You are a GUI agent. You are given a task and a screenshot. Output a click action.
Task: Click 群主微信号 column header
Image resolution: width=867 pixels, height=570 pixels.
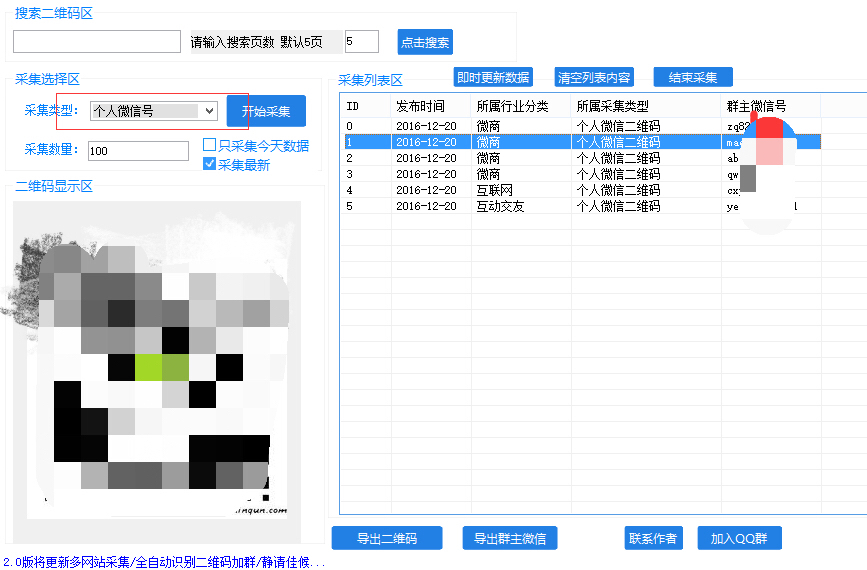tap(771, 106)
